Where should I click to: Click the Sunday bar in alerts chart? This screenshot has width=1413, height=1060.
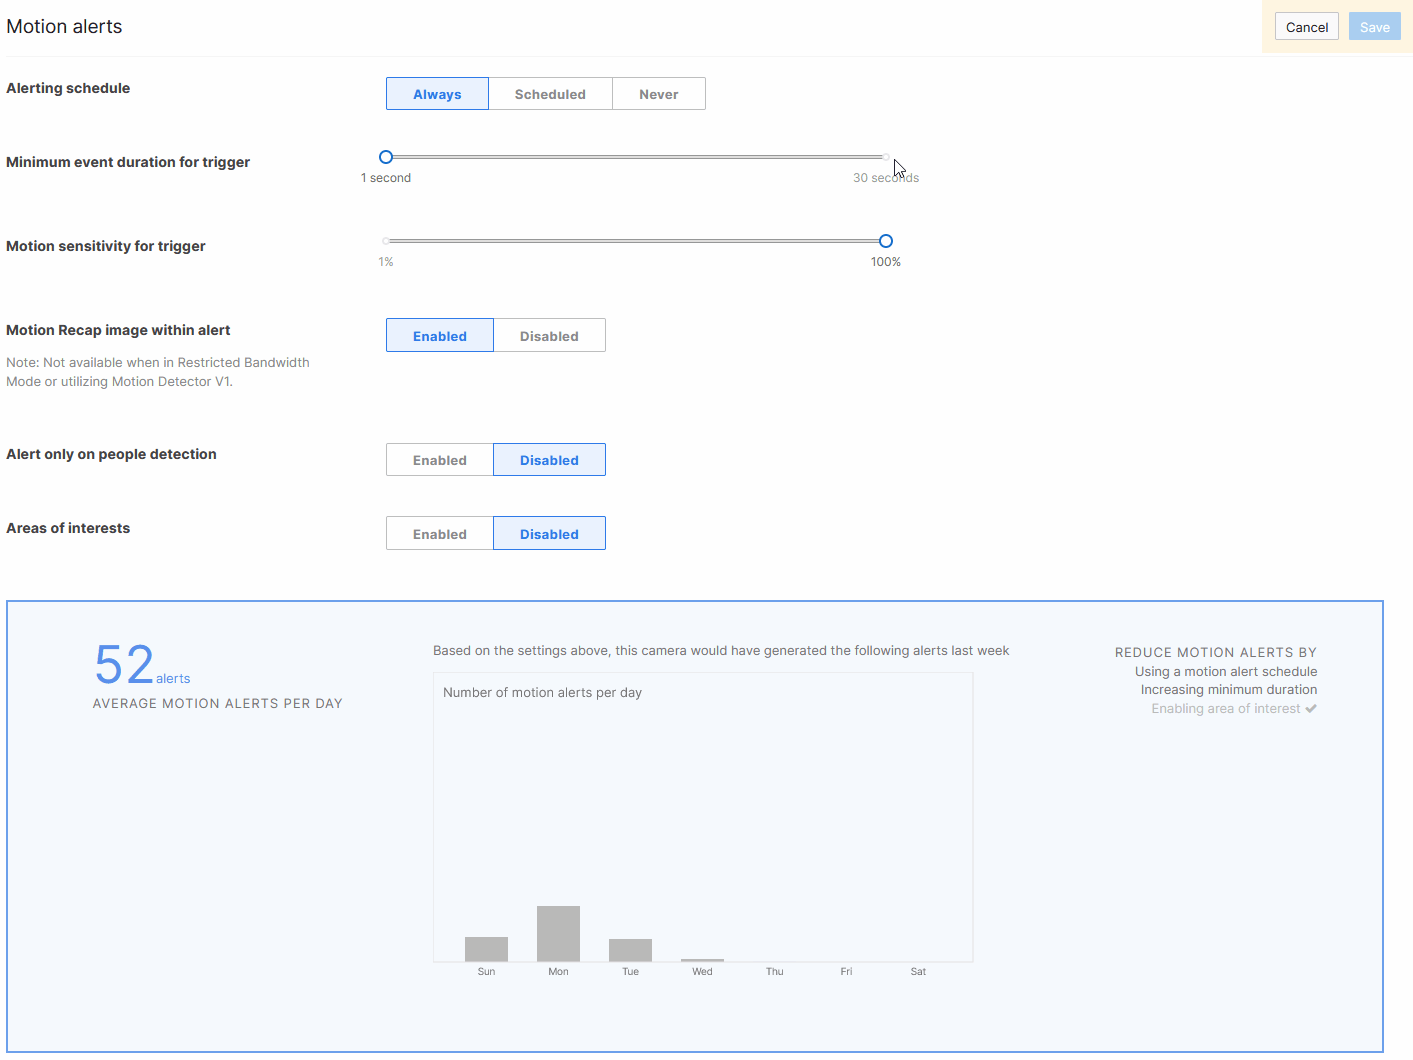pos(486,949)
